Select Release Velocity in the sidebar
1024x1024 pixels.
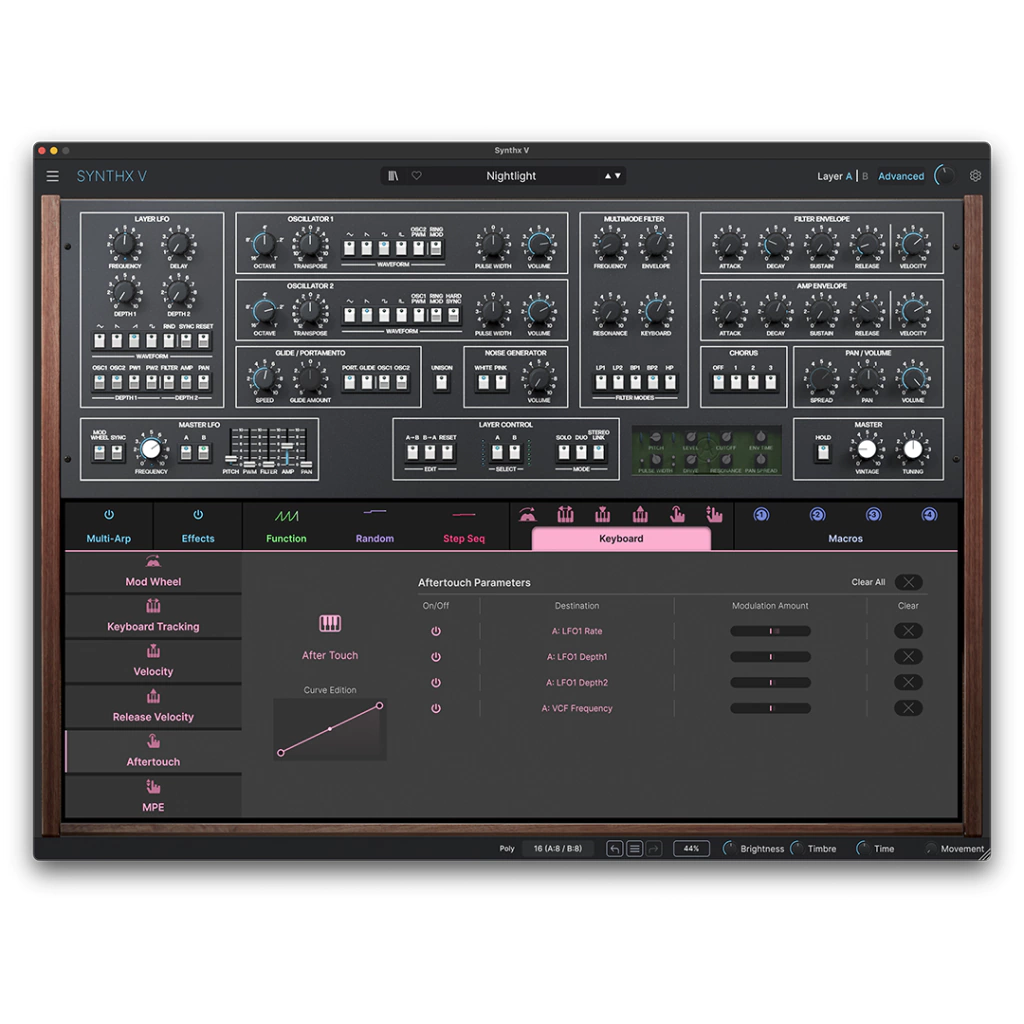coord(153,707)
